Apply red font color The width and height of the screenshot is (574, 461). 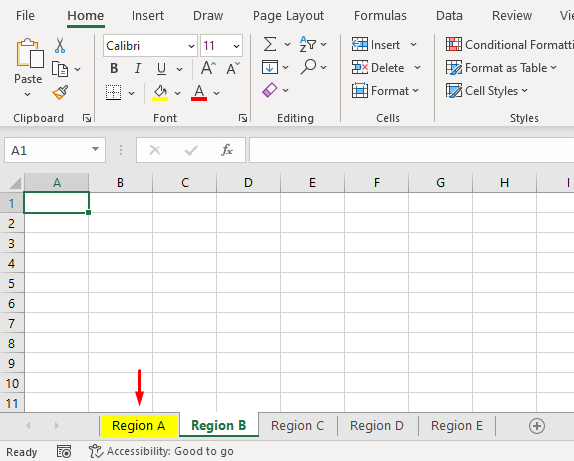tap(199, 93)
